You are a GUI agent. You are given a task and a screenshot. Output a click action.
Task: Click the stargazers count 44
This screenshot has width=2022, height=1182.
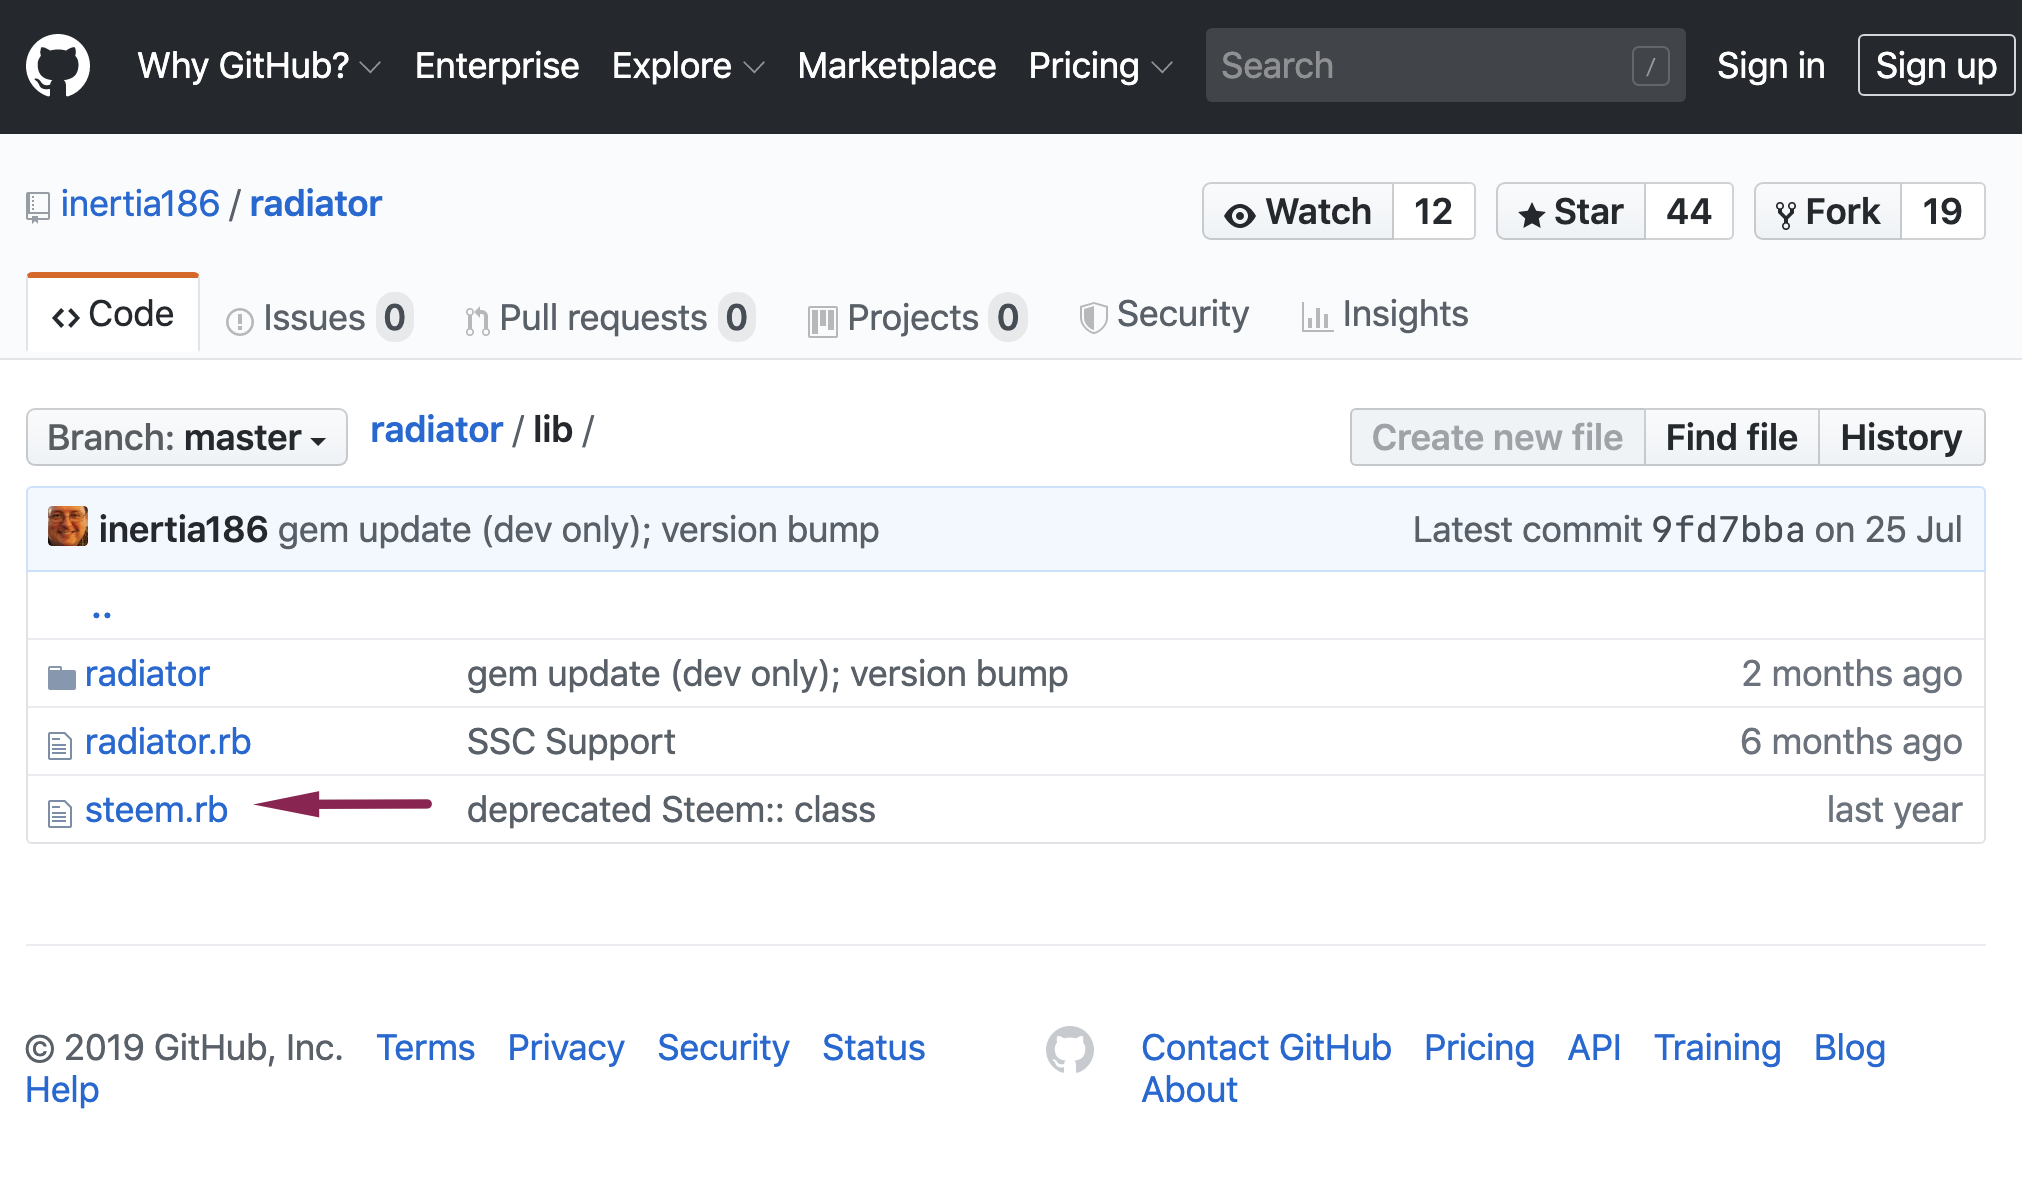click(1689, 212)
